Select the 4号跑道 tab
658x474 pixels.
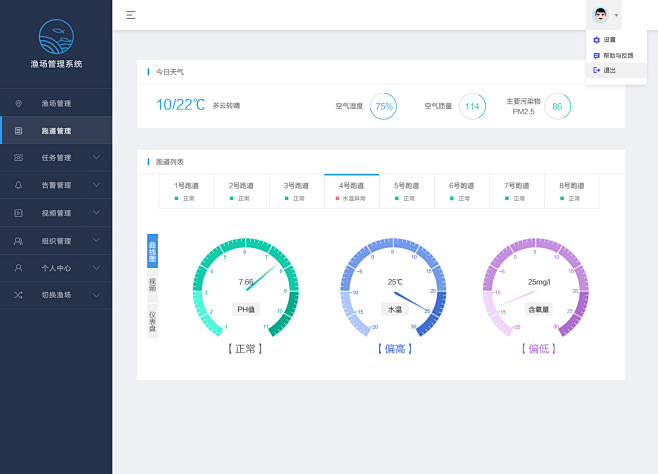[351, 190]
